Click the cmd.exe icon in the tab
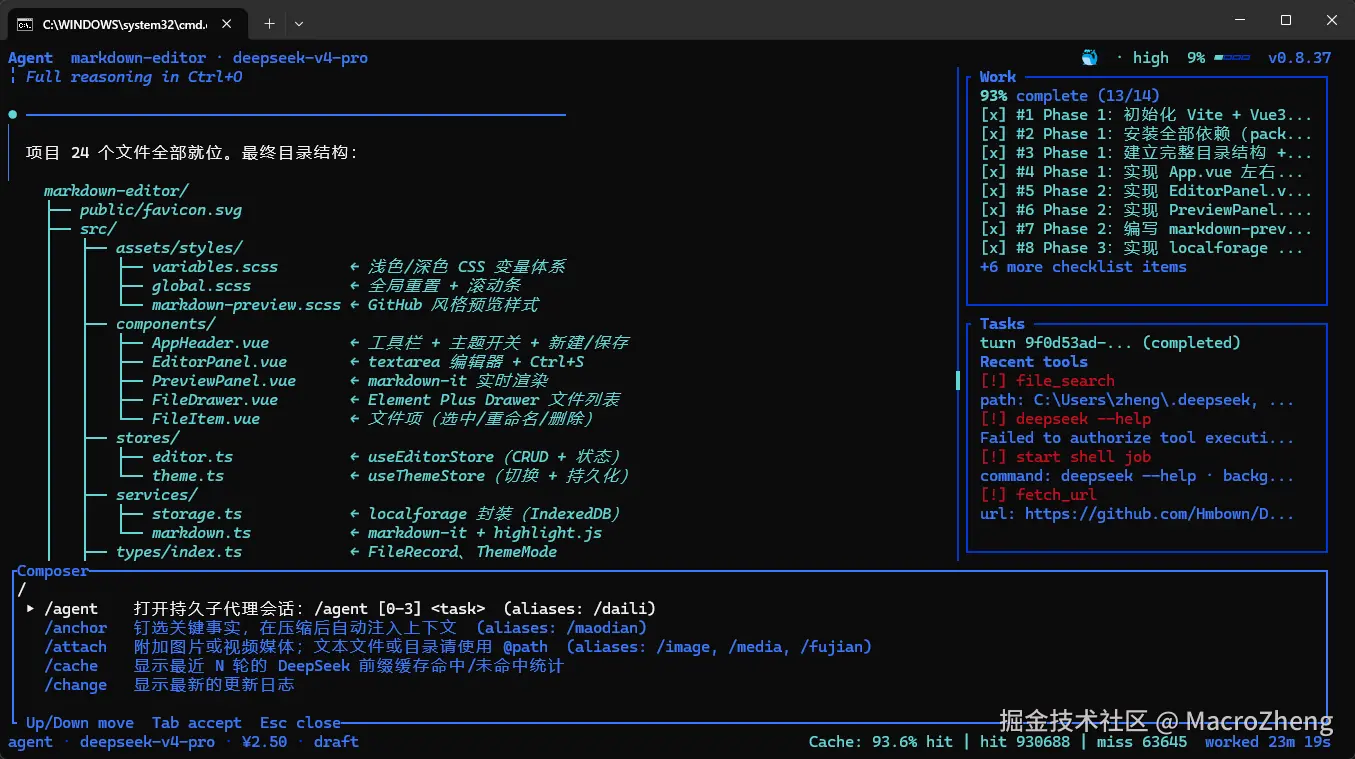1355x759 pixels. tap(24, 23)
